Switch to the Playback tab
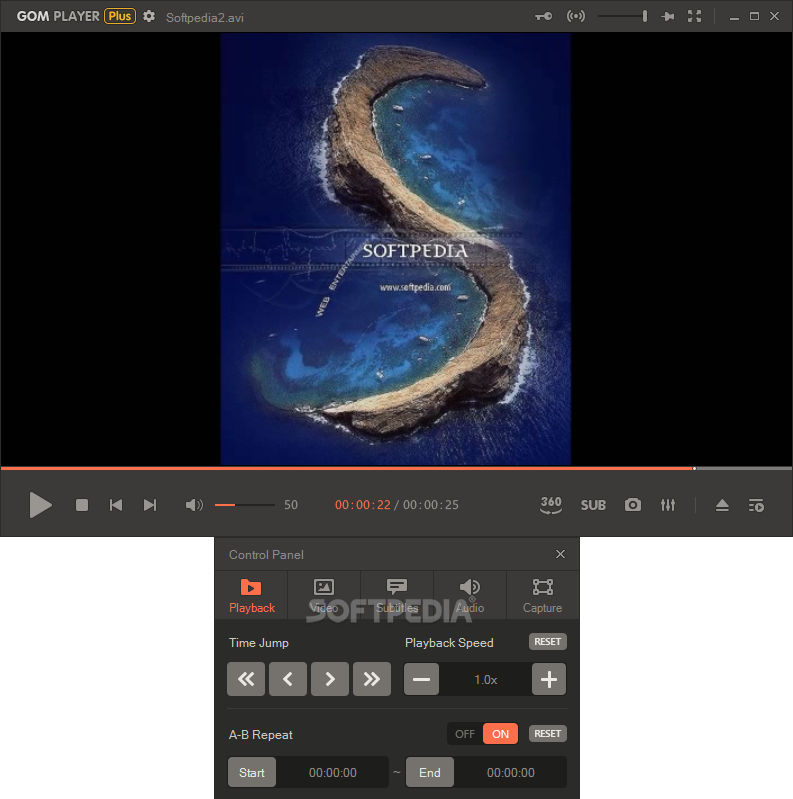 point(251,595)
